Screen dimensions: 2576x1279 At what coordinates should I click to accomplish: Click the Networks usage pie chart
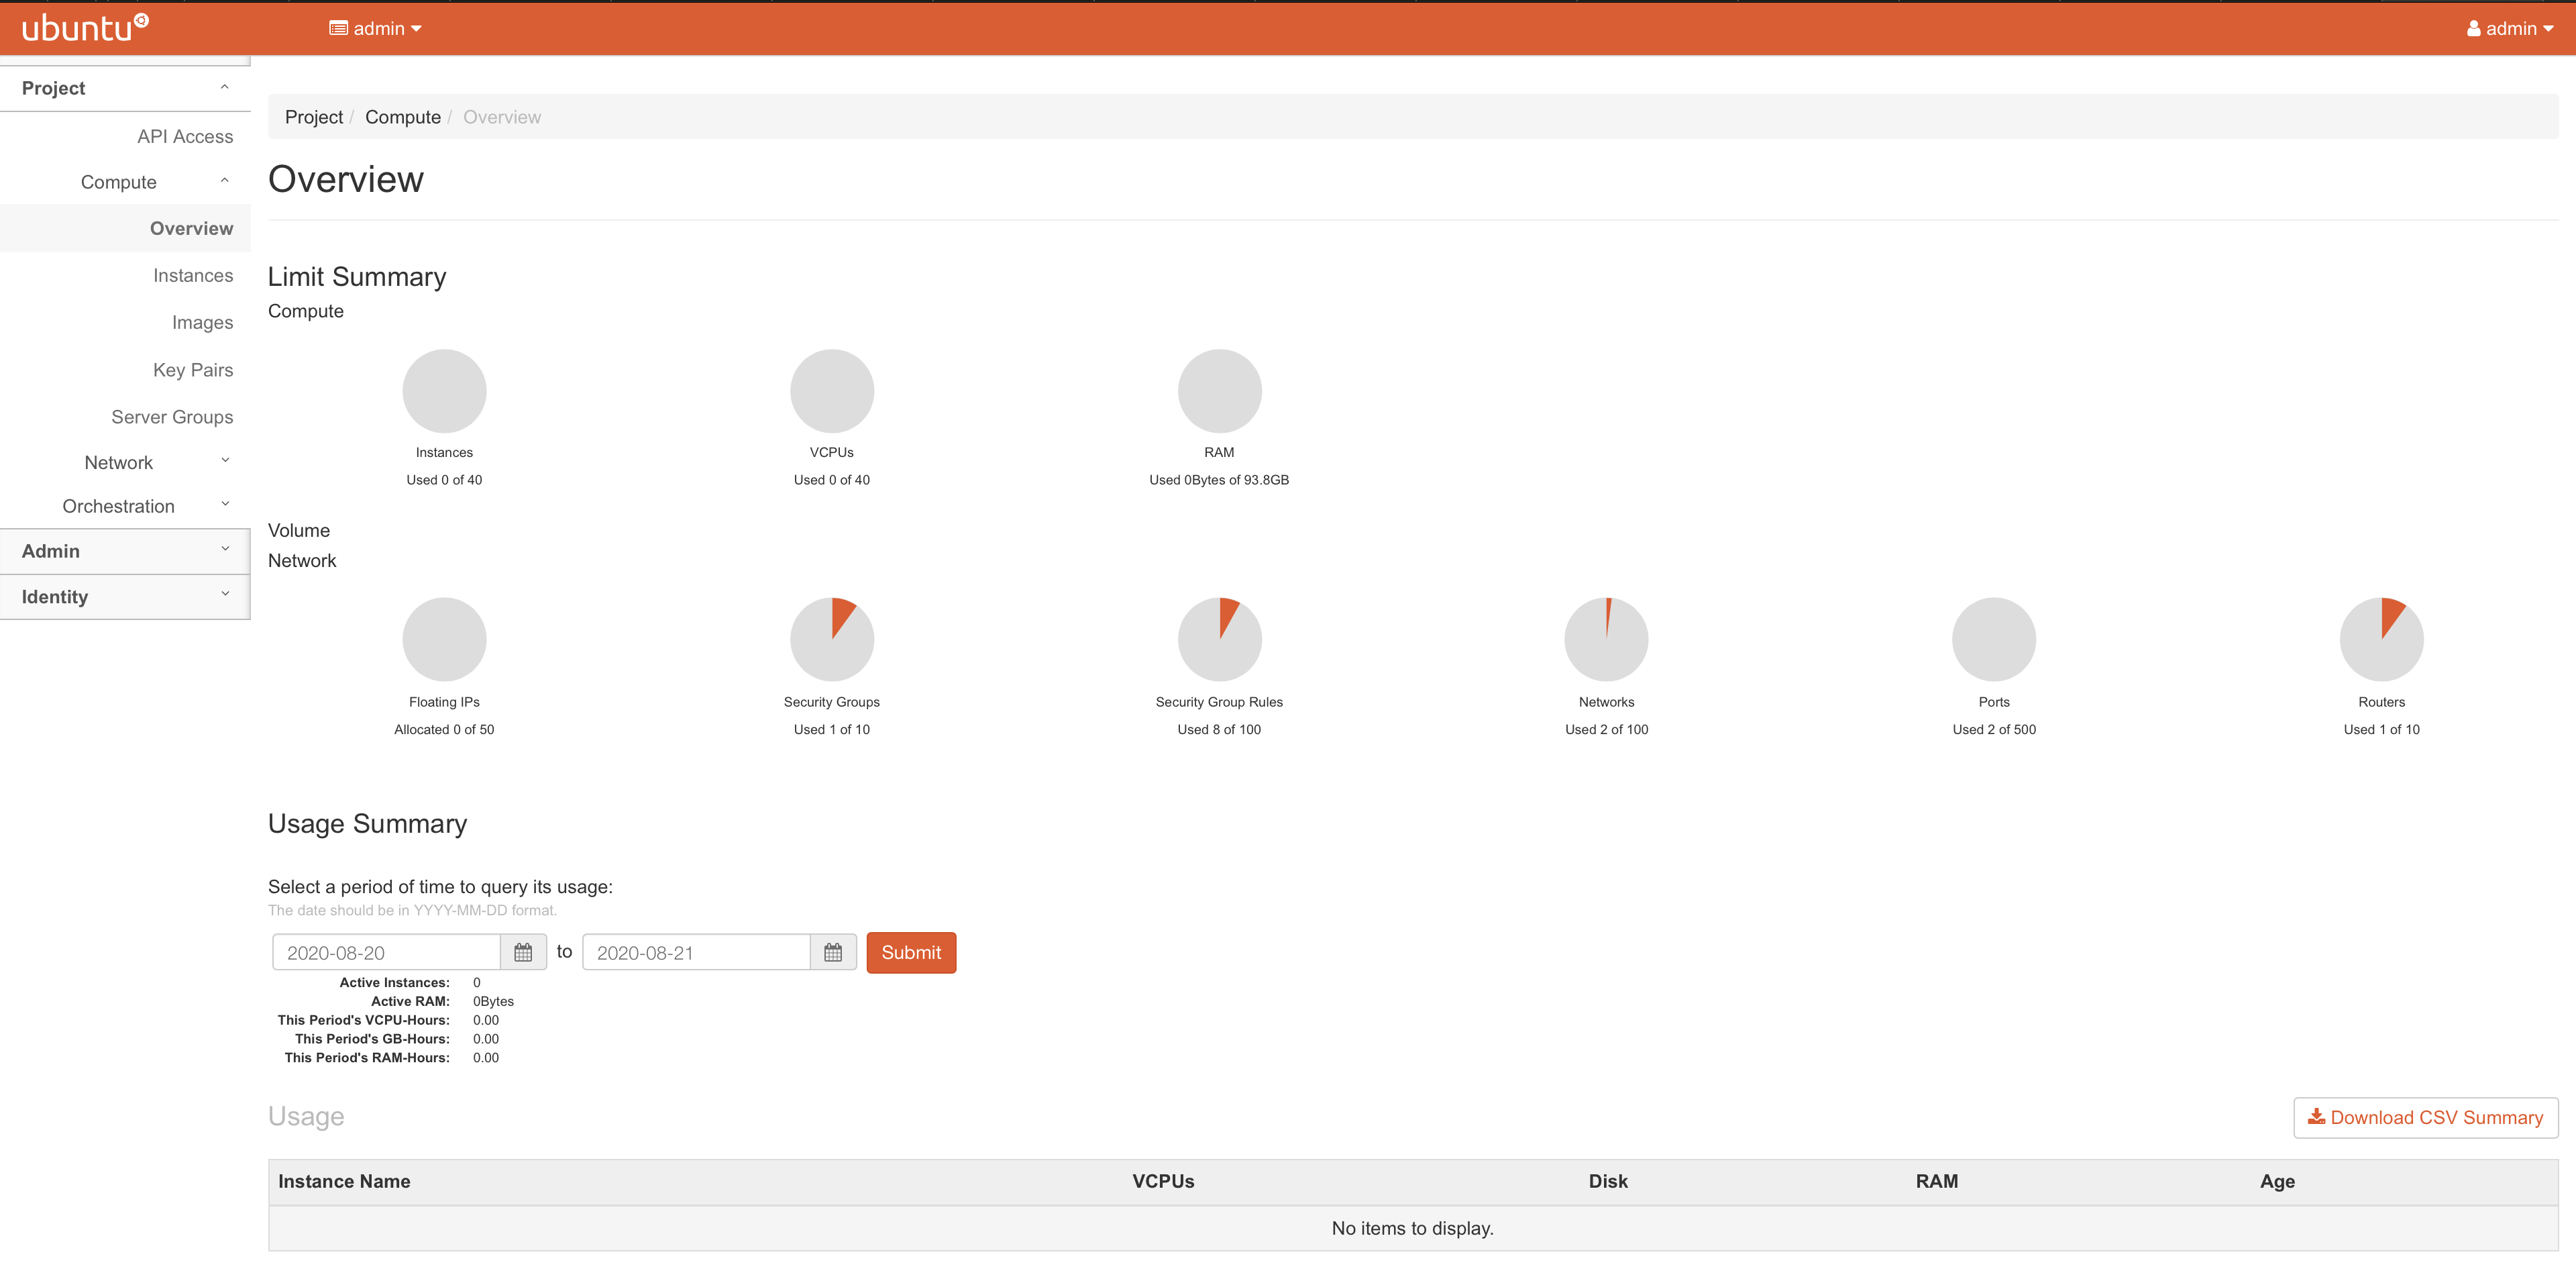[1606, 639]
